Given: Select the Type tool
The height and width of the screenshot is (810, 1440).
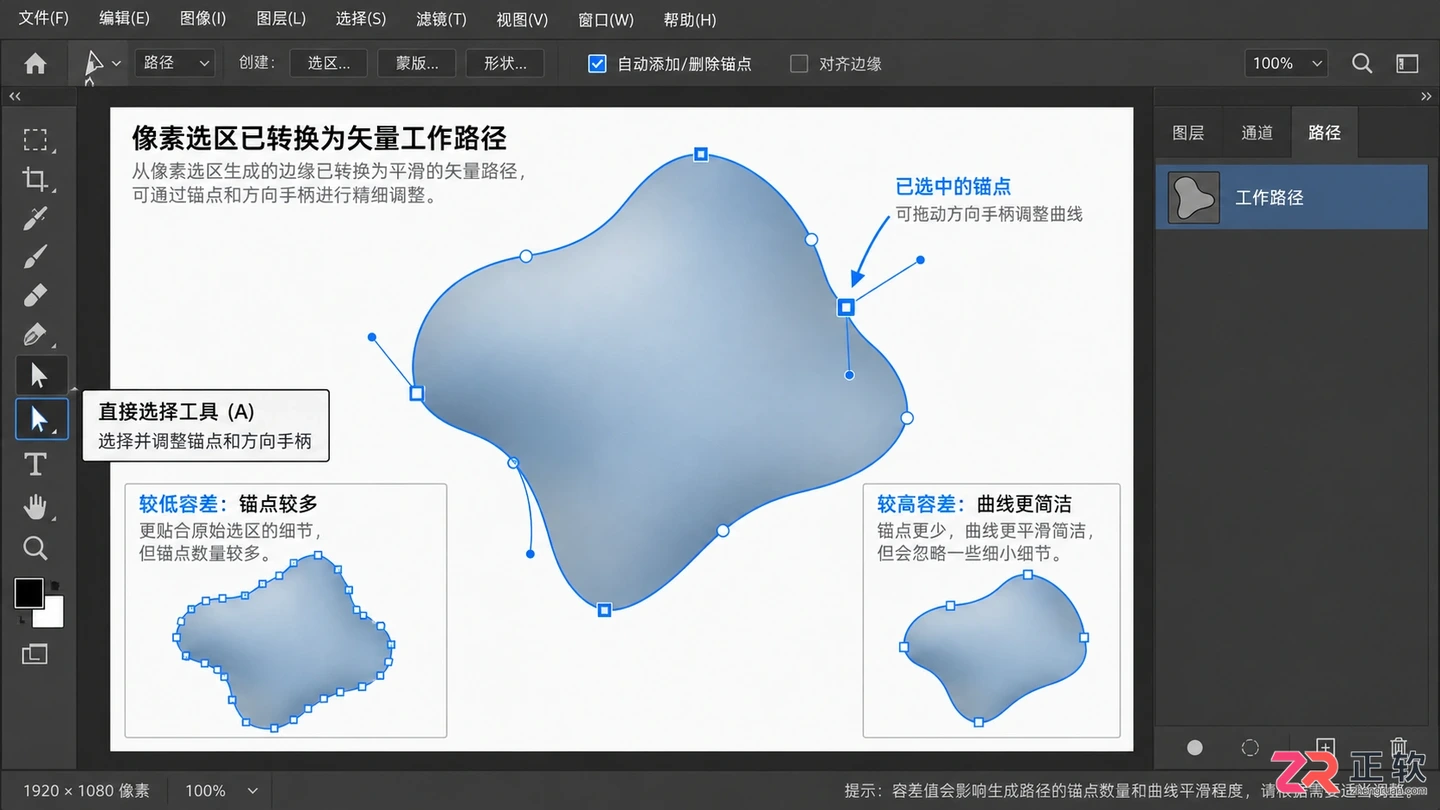Looking at the screenshot, I should [x=35, y=464].
